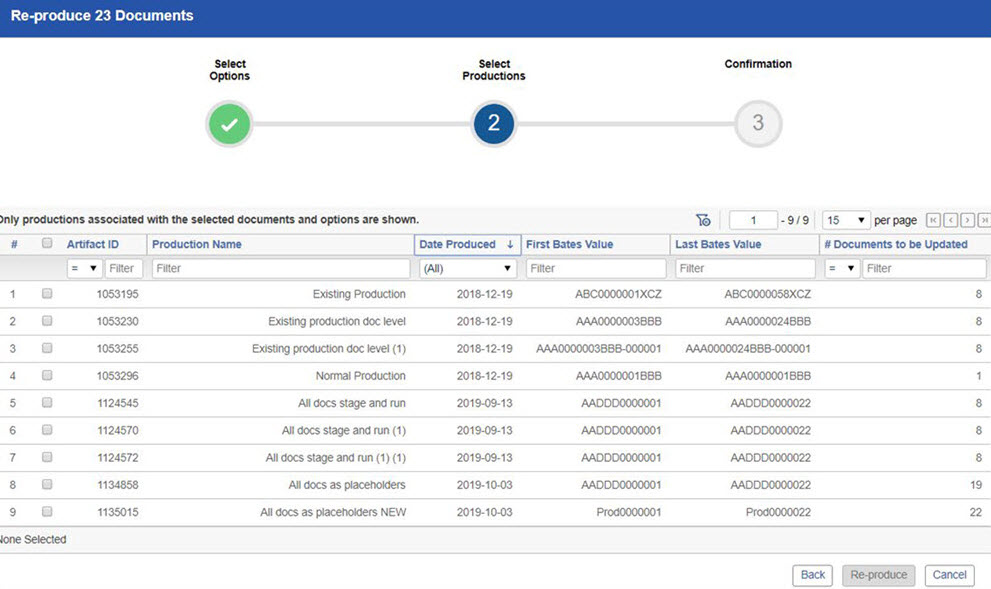991x589 pixels.
Task: Sort by # Documents to be Updated column
Action: click(x=896, y=245)
